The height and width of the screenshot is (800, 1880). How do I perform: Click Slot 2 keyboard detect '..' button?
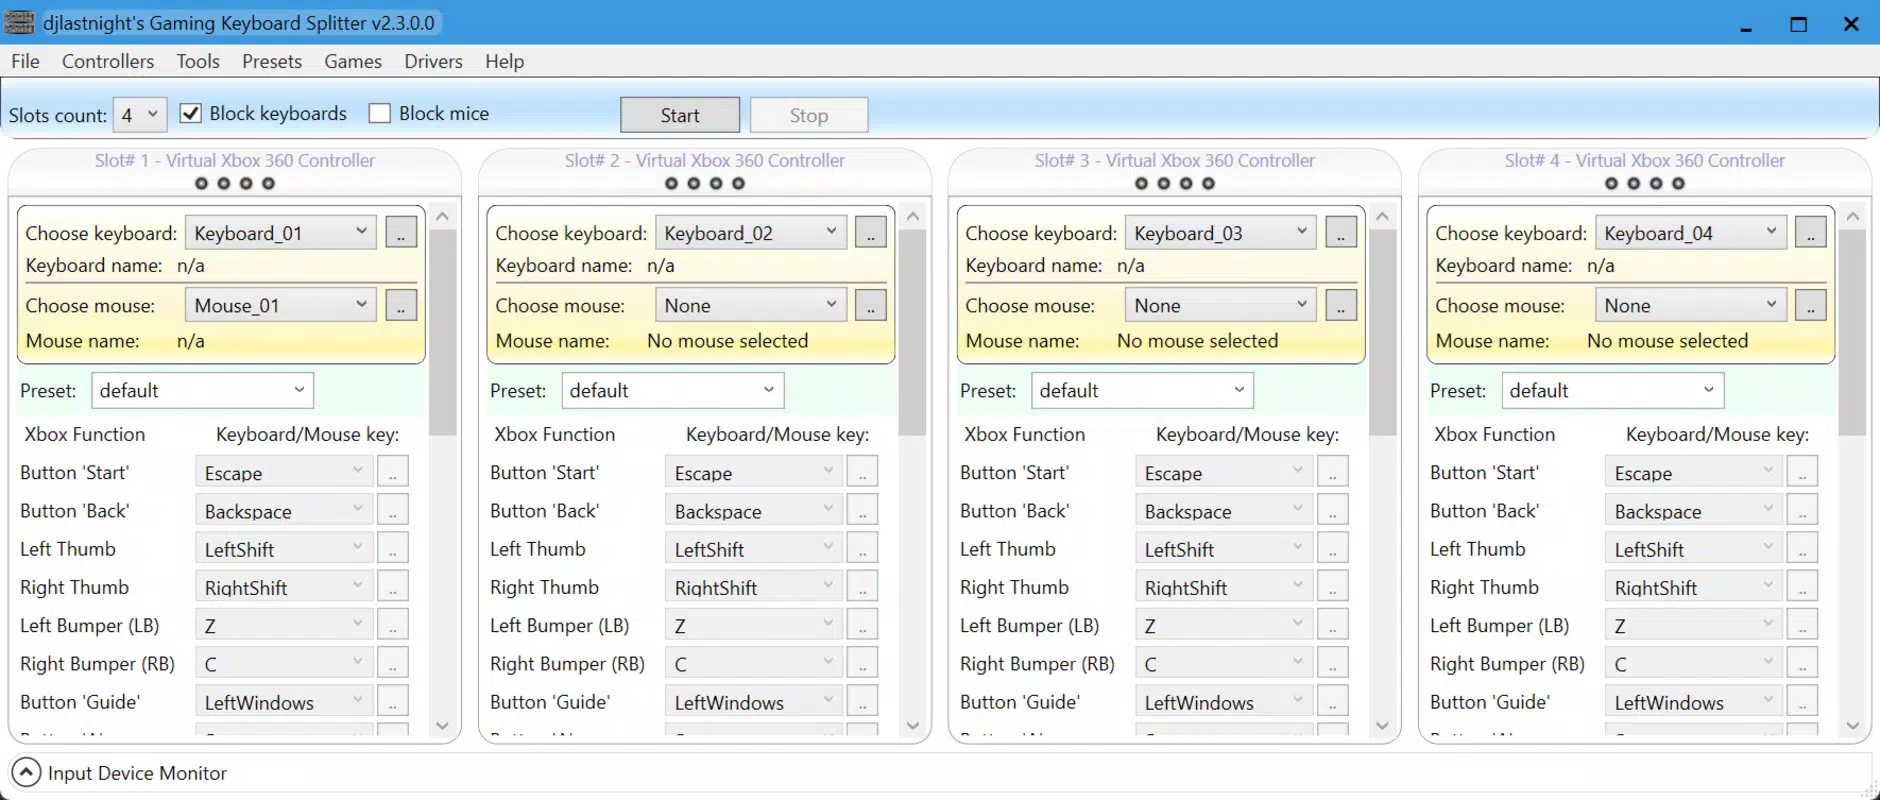click(871, 233)
